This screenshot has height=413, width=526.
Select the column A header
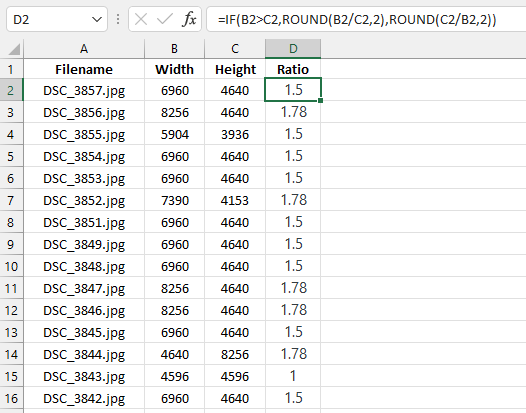84,49
